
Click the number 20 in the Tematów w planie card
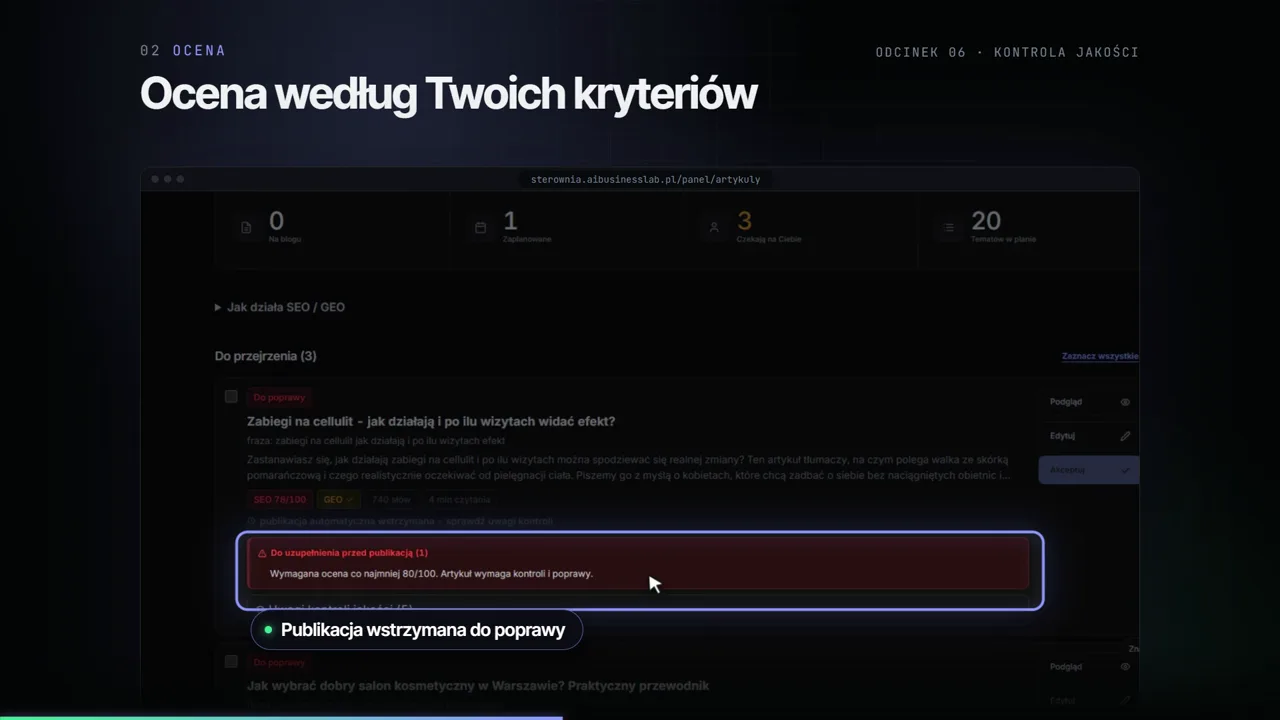pos(986,221)
